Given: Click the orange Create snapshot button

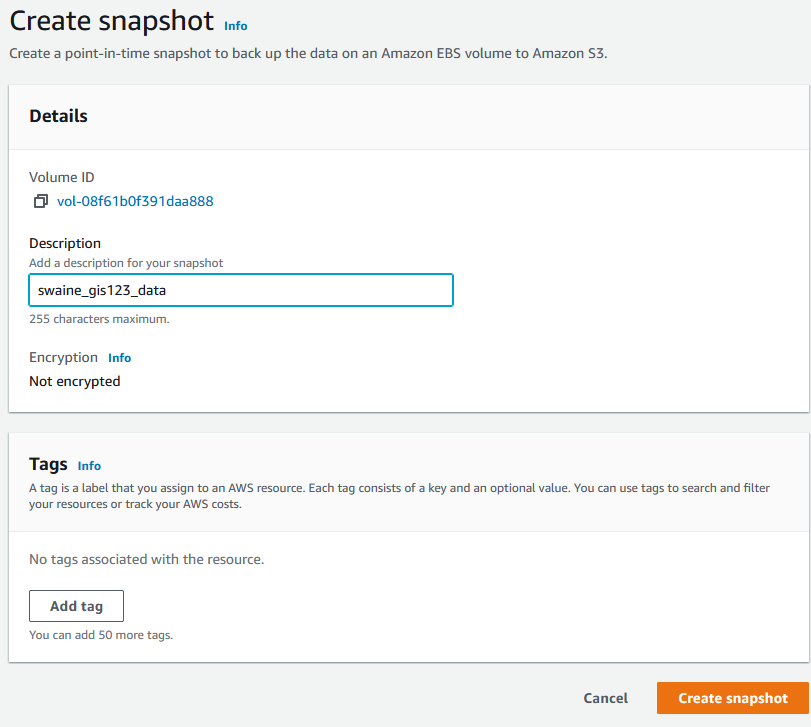Looking at the screenshot, I should [732, 698].
